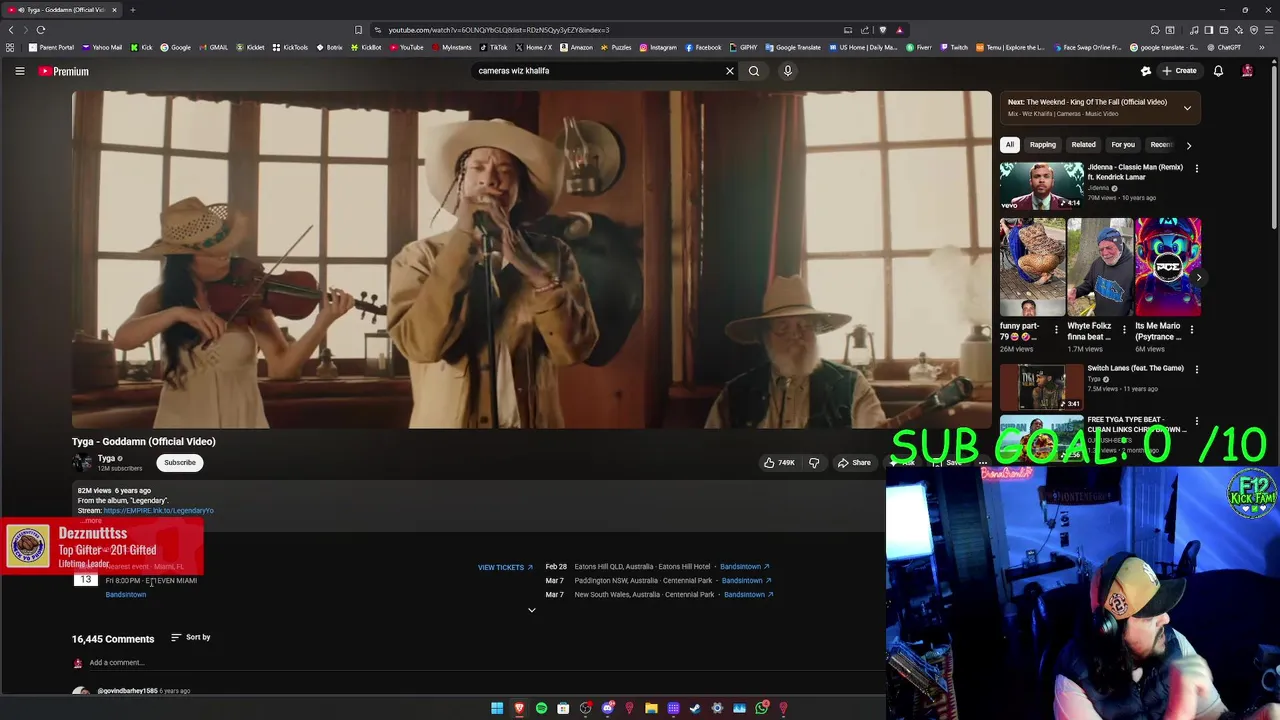Open the Brave Shields icon in the address bar
Screen dimensions: 1280x720
click(x=882, y=30)
